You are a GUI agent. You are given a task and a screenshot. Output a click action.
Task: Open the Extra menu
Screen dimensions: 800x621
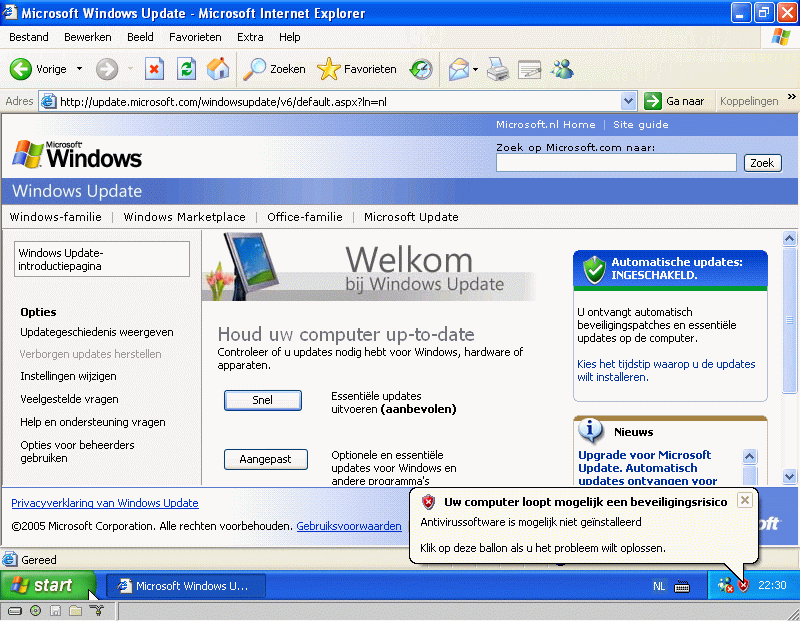click(250, 37)
